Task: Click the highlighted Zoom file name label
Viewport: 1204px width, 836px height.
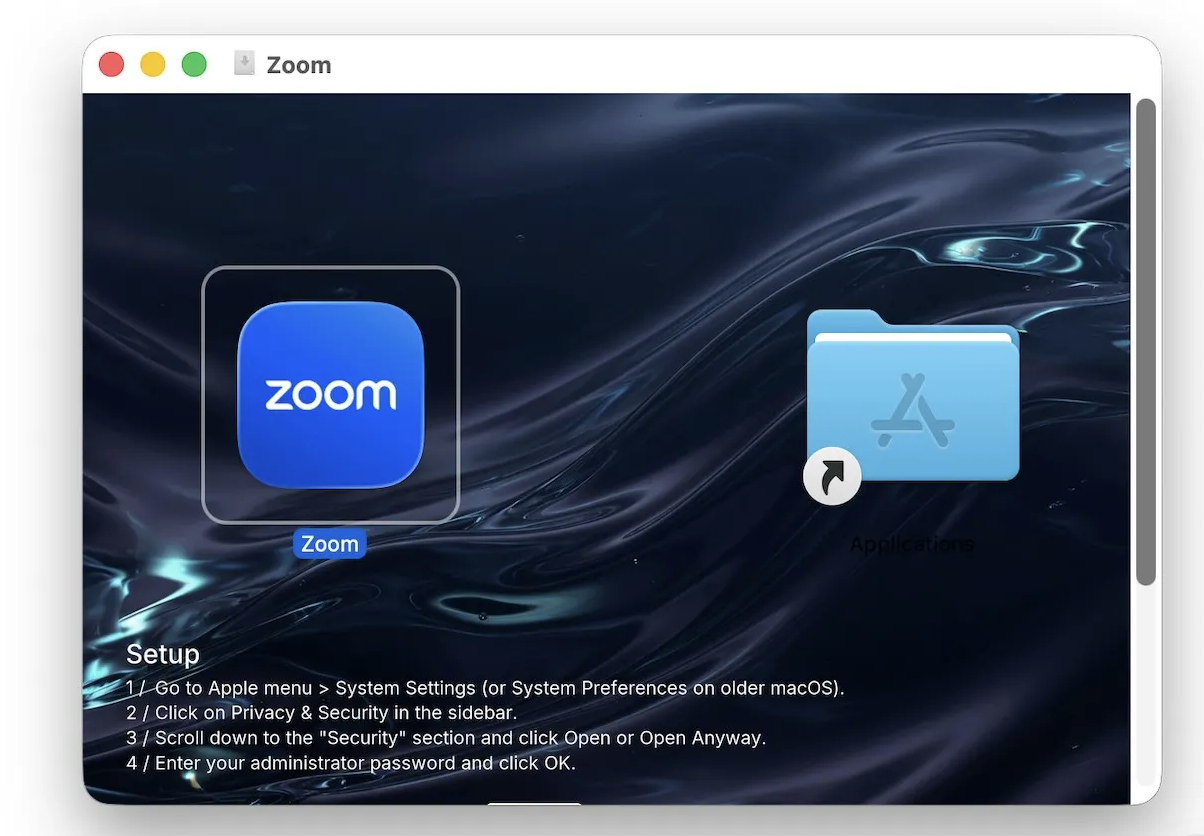Action: (330, 544)
